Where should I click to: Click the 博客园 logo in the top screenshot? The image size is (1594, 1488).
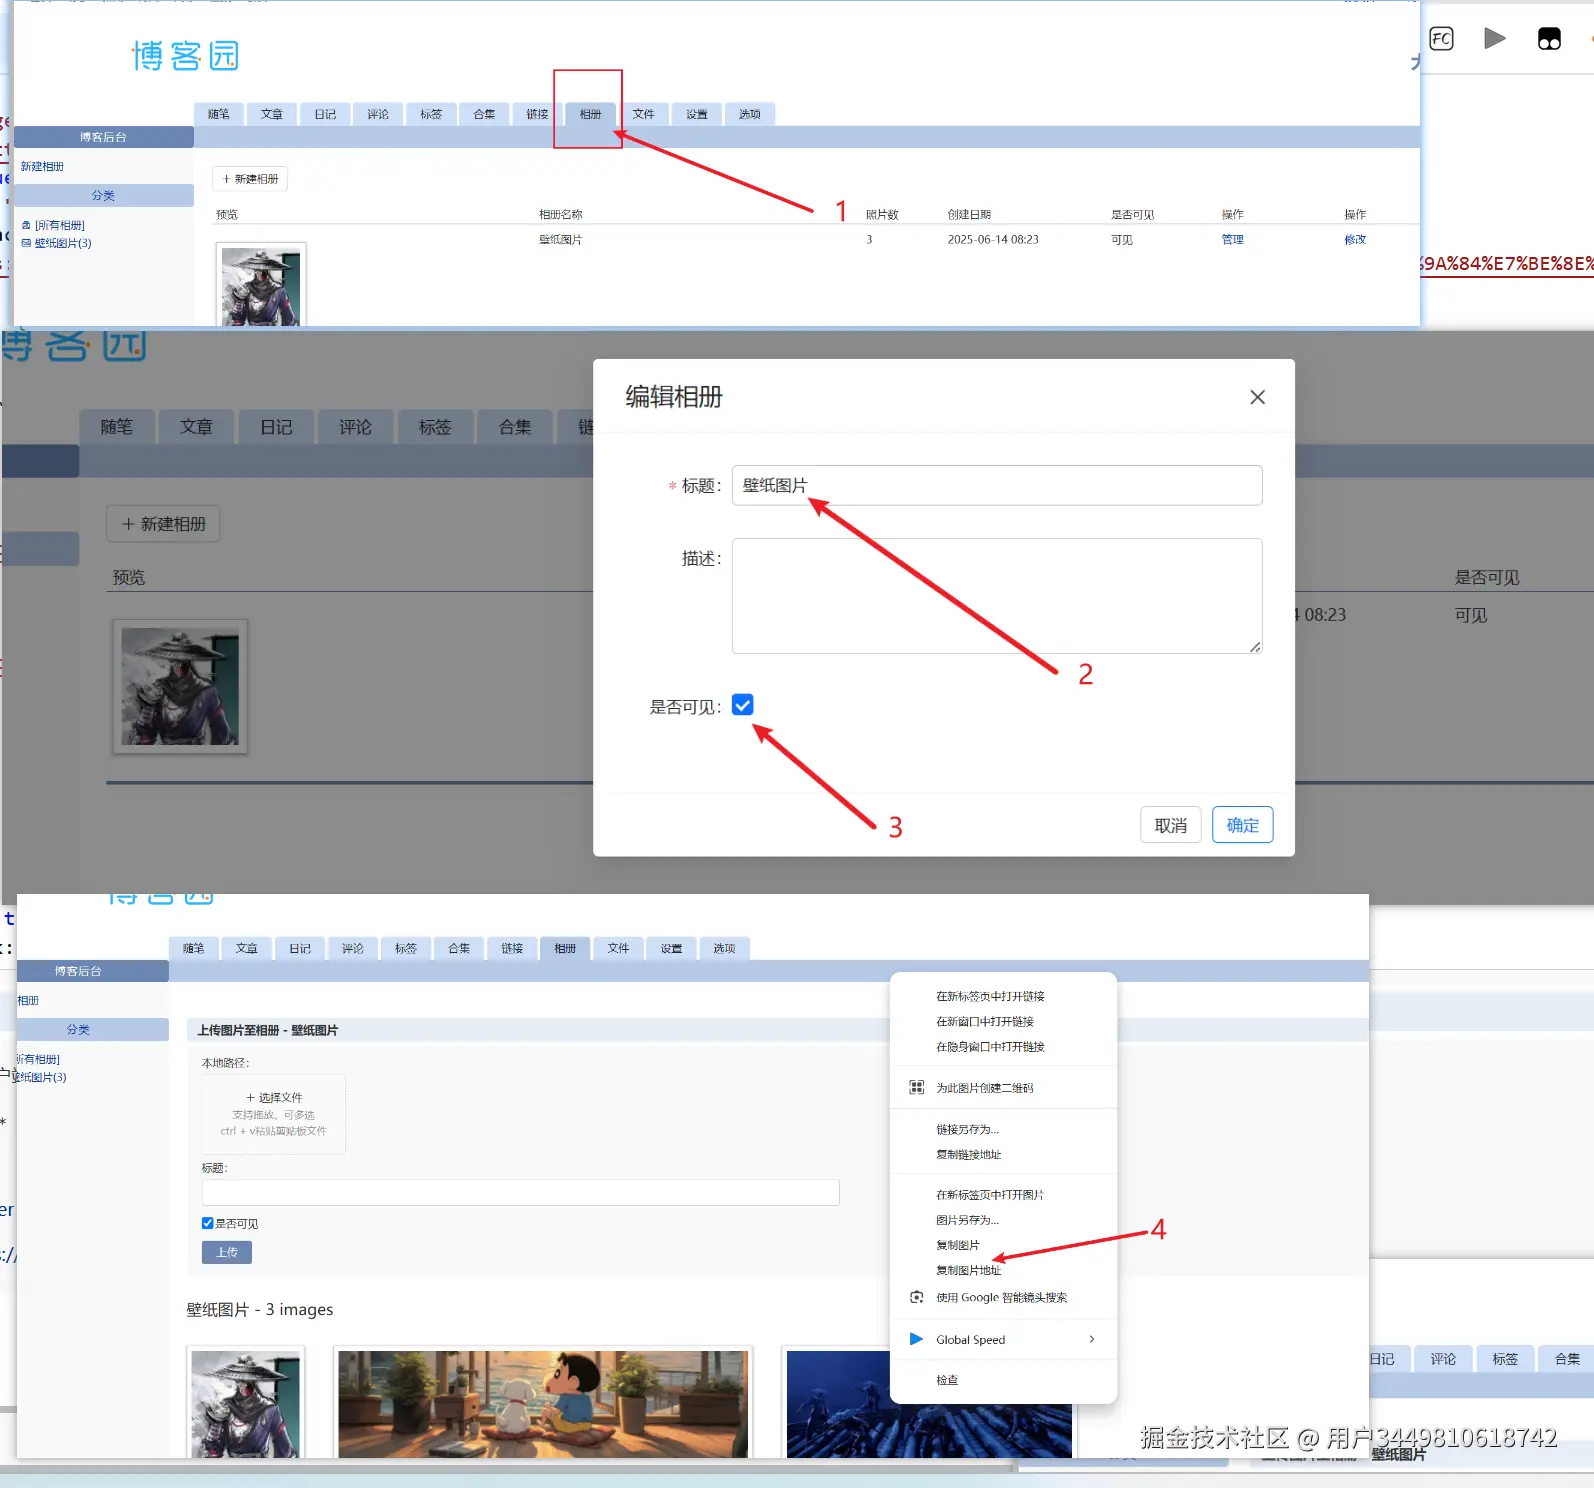click(185, 56)
